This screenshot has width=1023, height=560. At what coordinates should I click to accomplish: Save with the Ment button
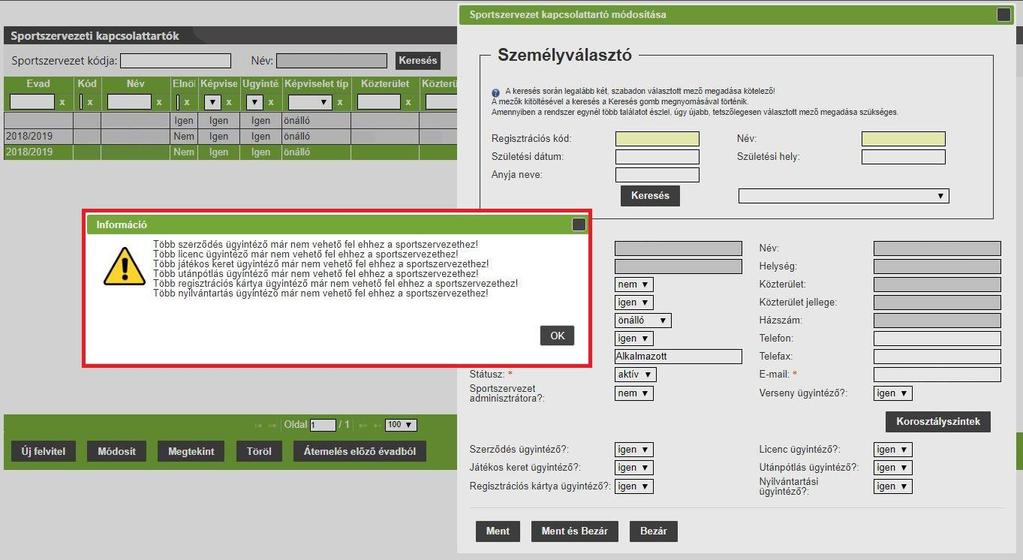498,531
